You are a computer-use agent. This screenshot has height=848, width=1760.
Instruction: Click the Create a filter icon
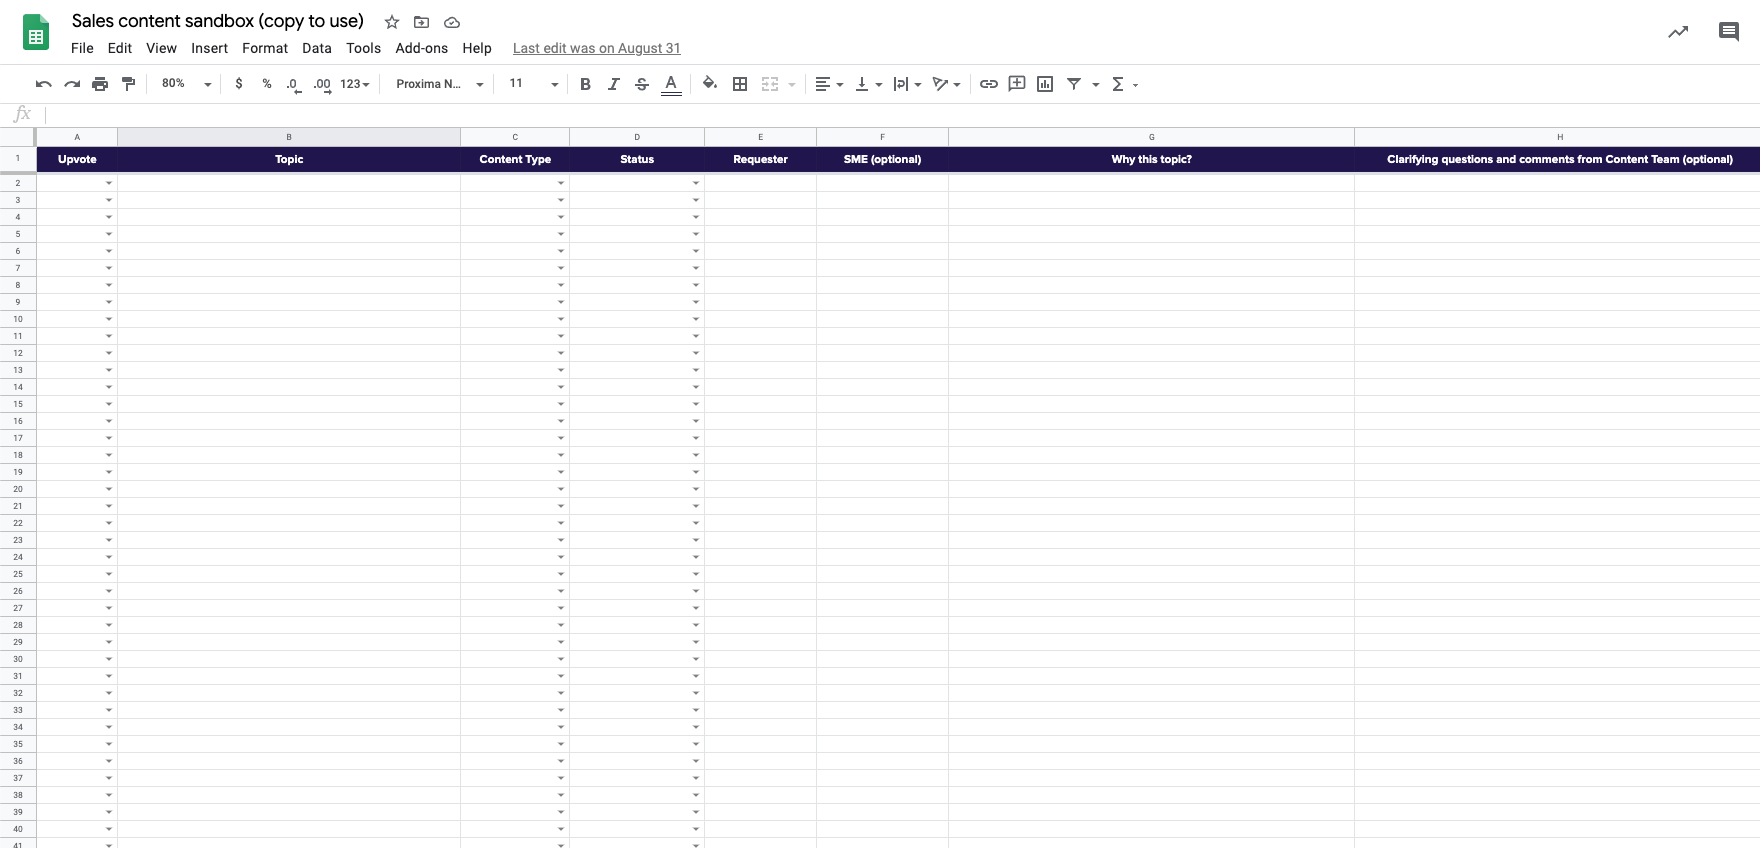pyautogui.click(x=1074, y=84)
